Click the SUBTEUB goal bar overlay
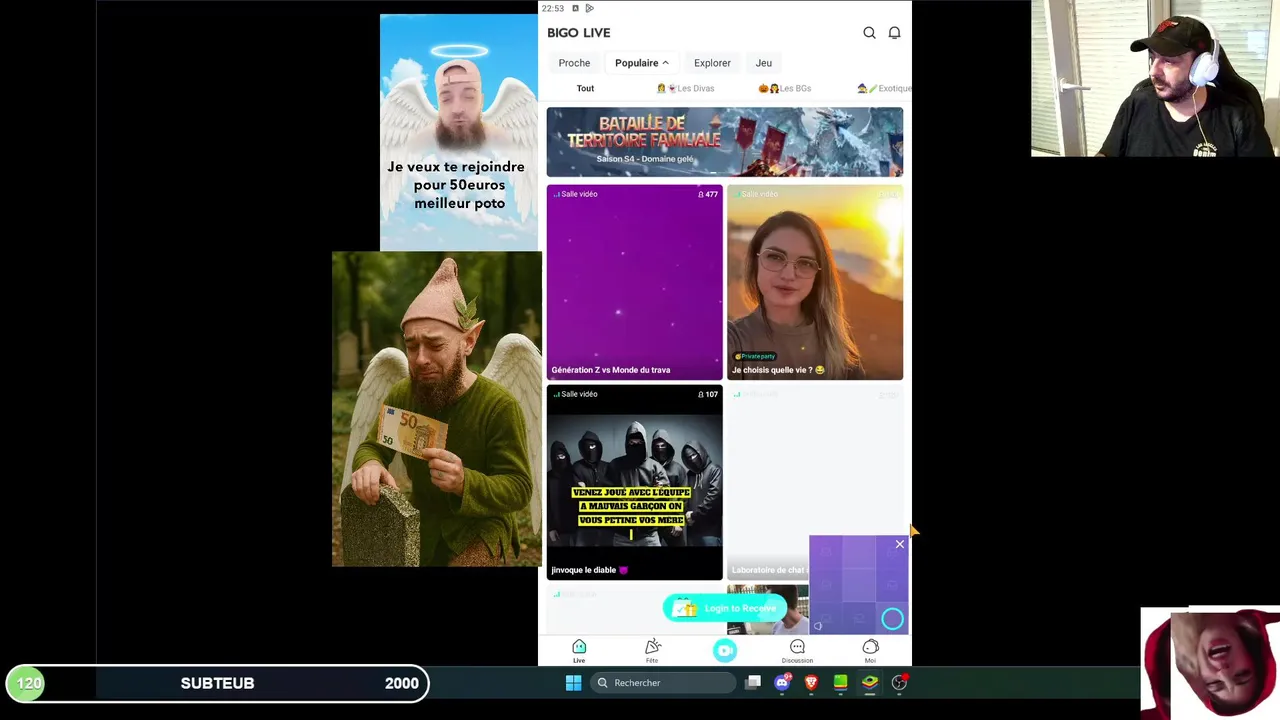This screenshot has height=720, width=1280. pos(217,683)
